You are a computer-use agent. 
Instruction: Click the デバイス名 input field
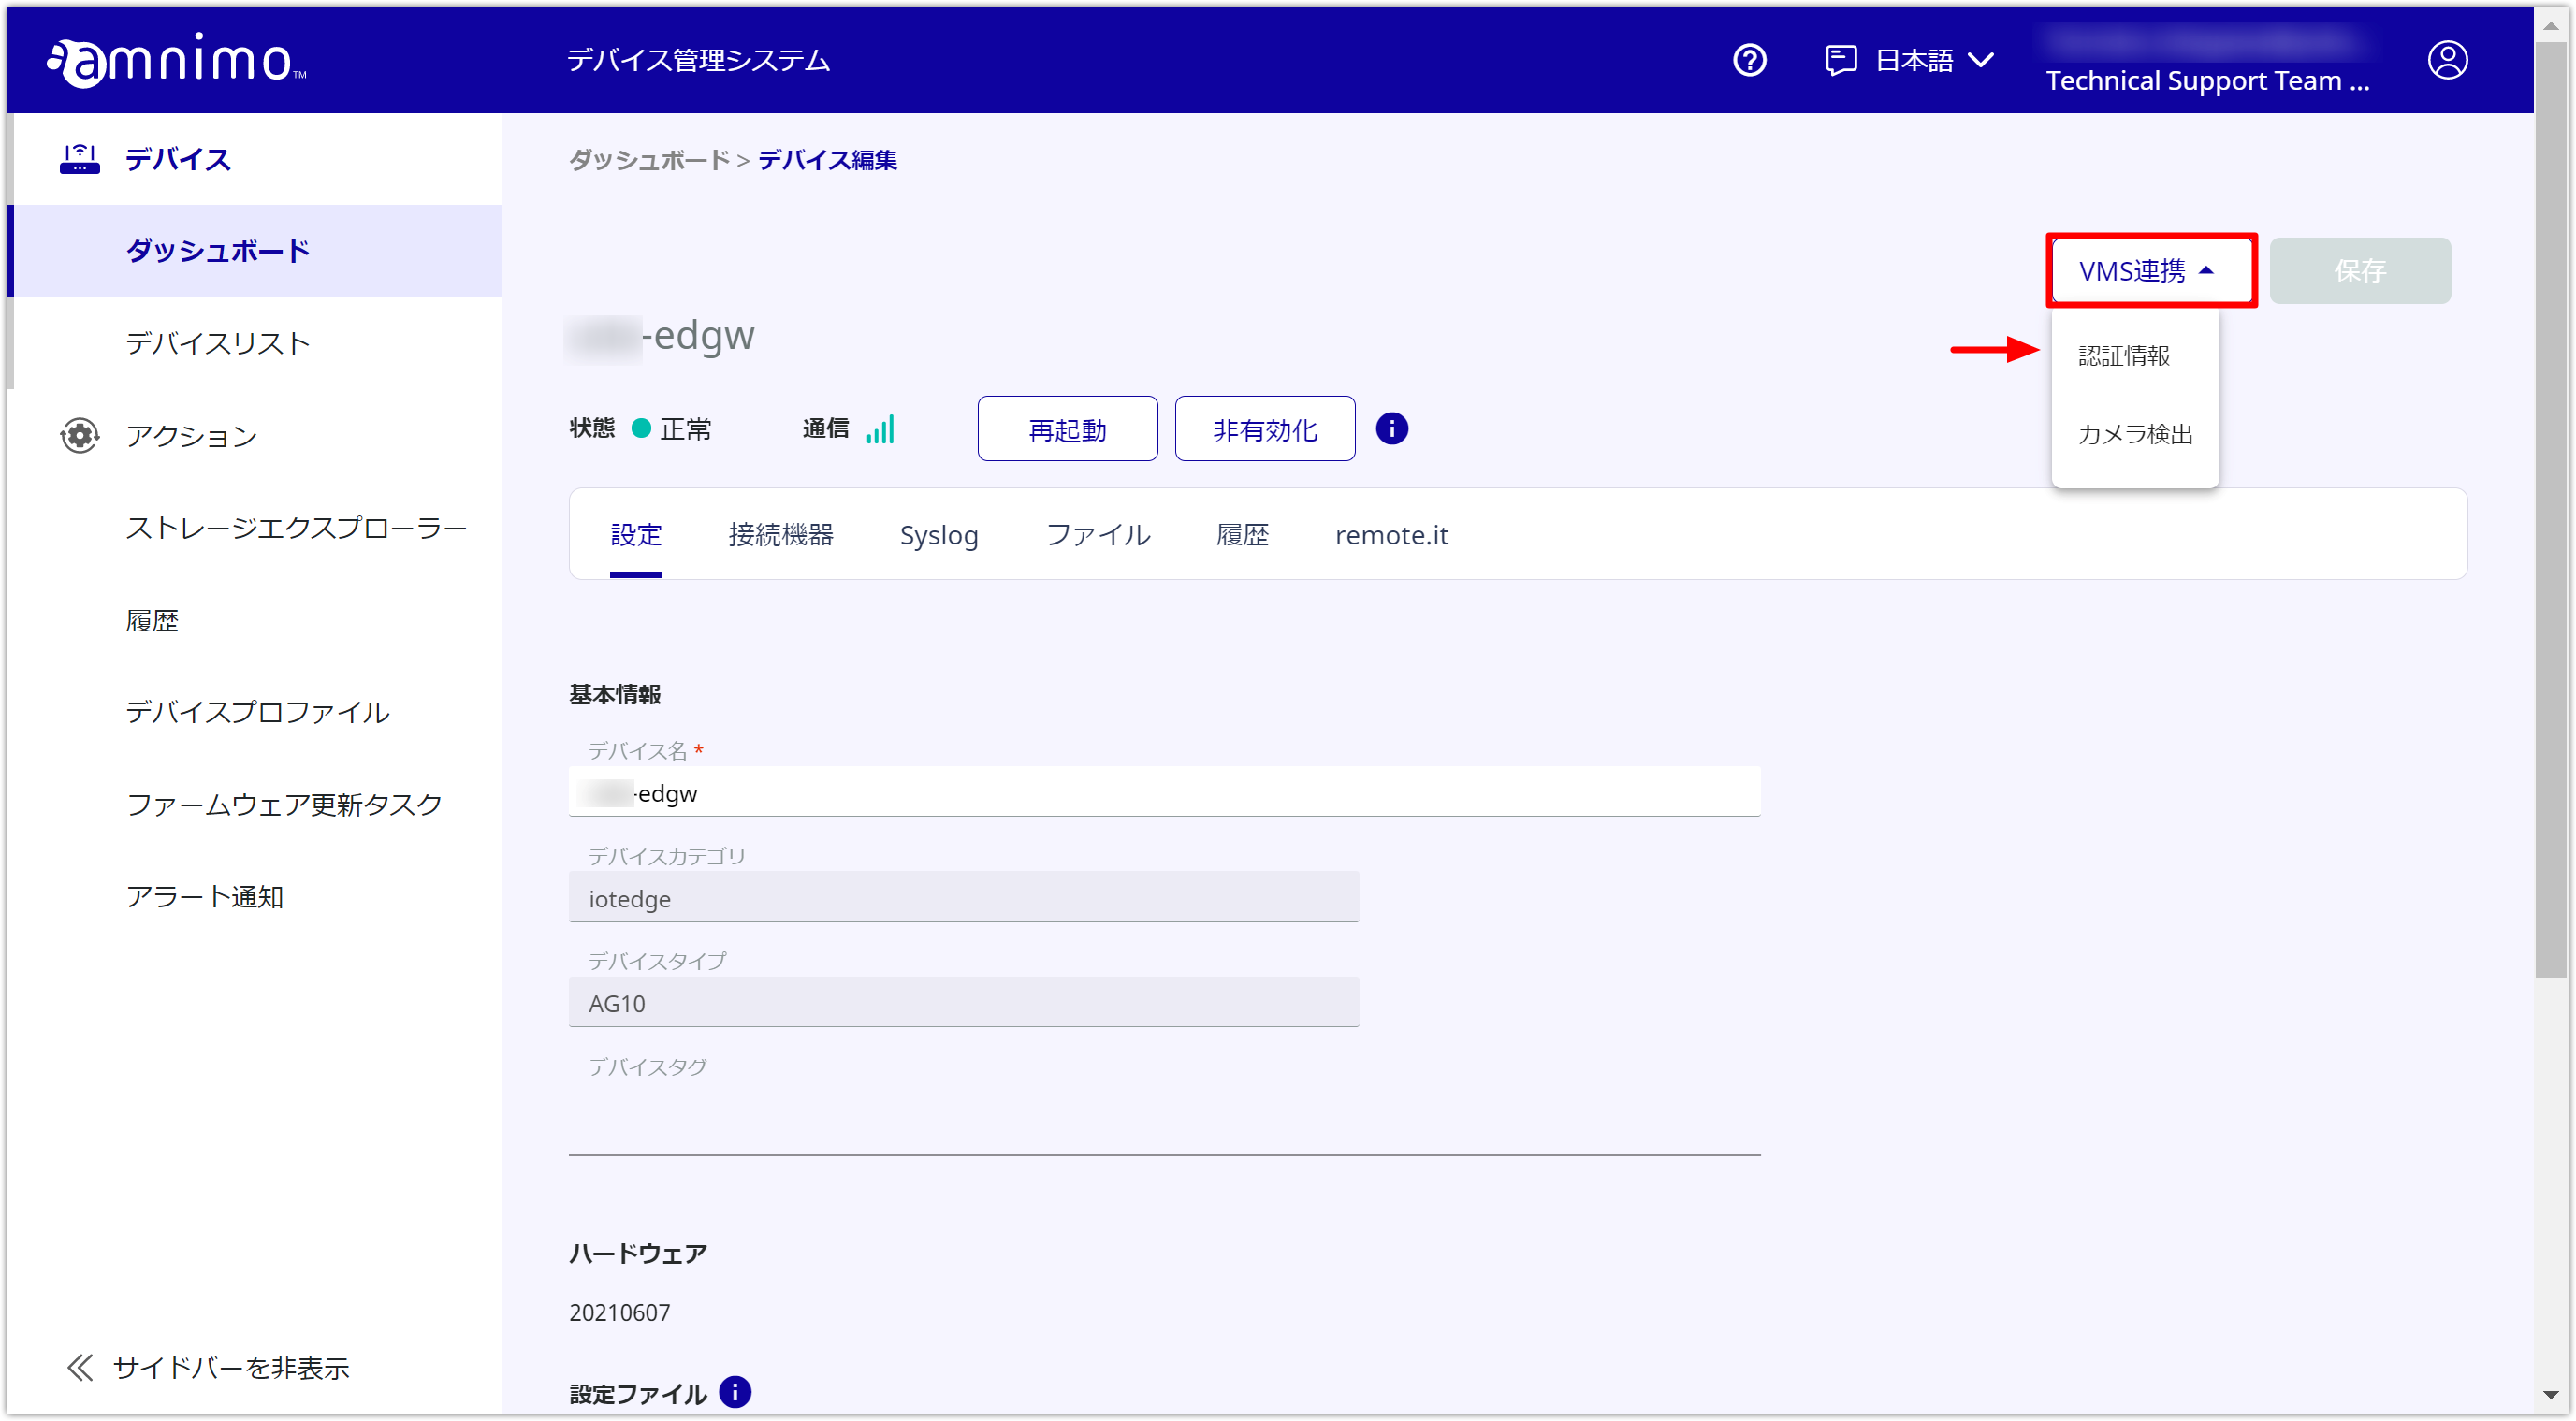click(1164, 792)
